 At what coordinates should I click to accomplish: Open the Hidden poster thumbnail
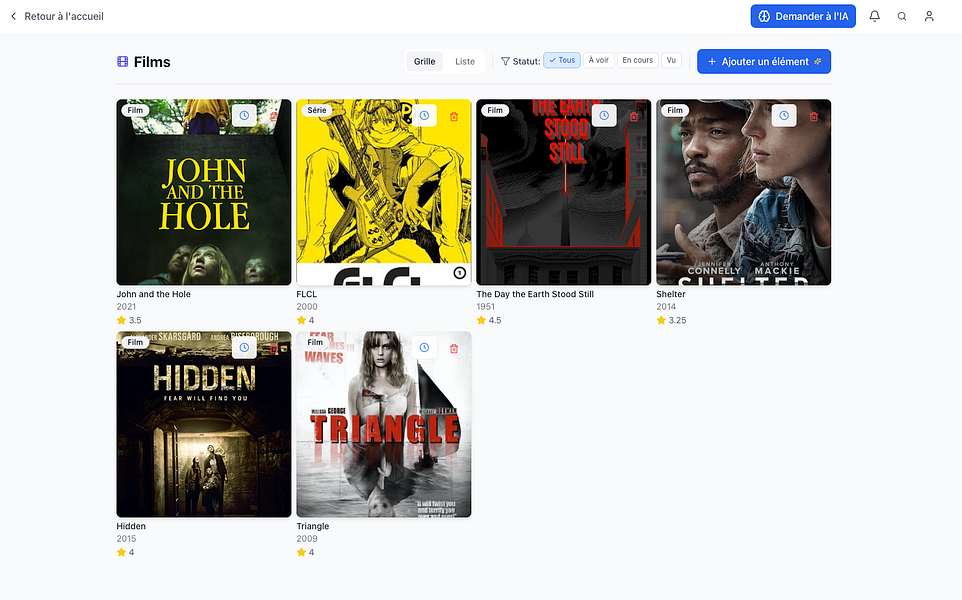click(x=204, y=425)
